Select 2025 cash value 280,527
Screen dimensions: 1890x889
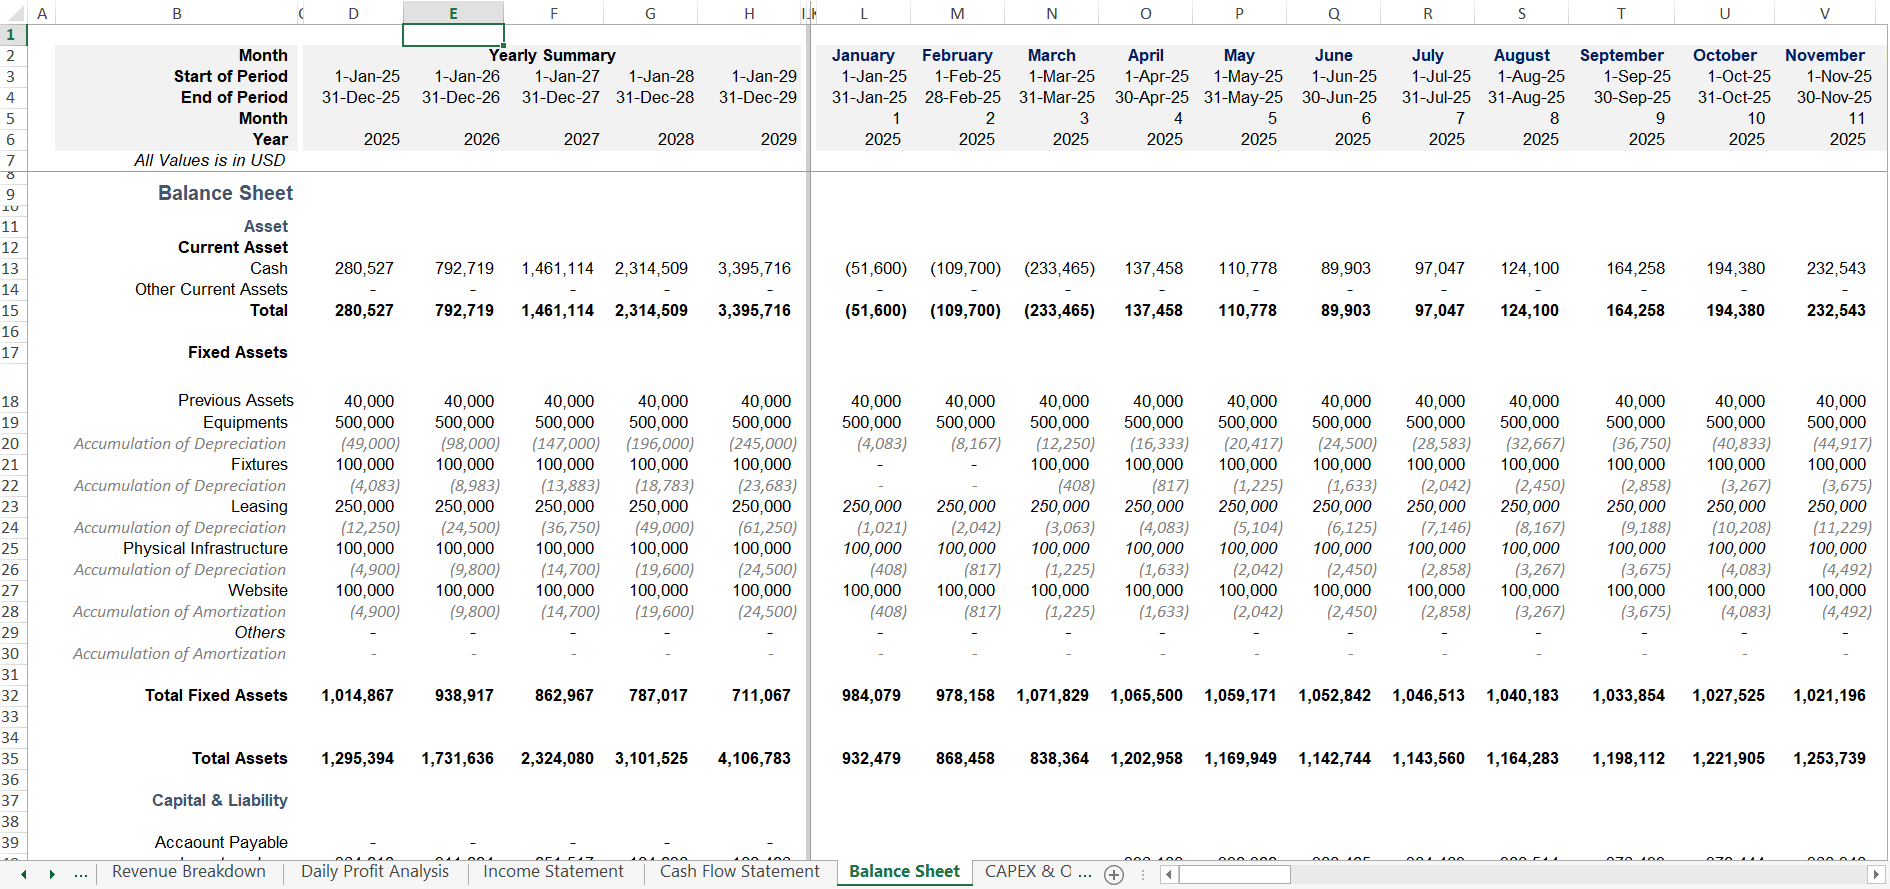(364, 268)
